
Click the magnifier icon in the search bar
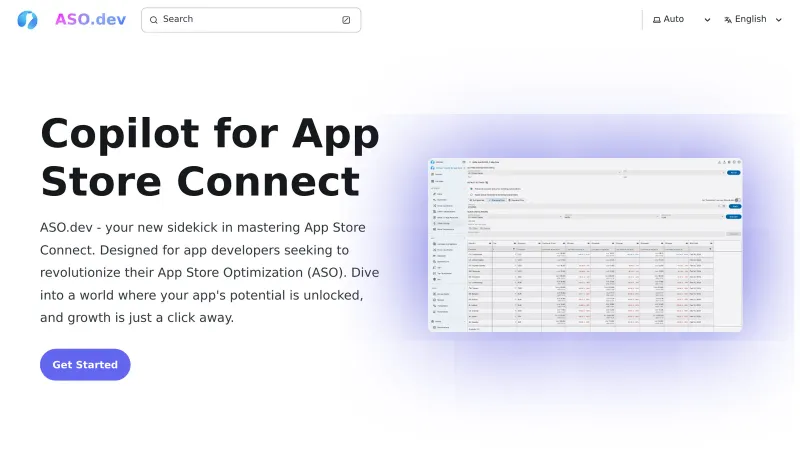click(x=154, y=20)
